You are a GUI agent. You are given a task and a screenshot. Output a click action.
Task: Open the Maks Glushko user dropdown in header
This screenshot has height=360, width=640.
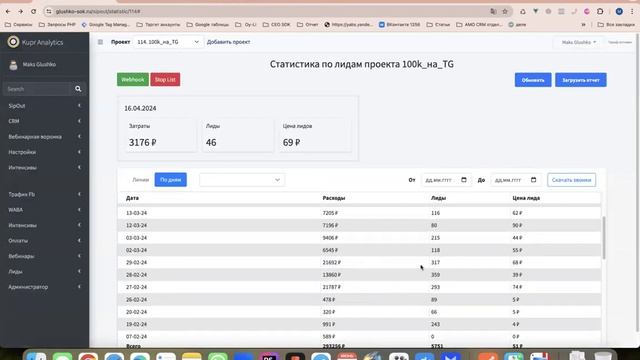(x=578, y=42)
